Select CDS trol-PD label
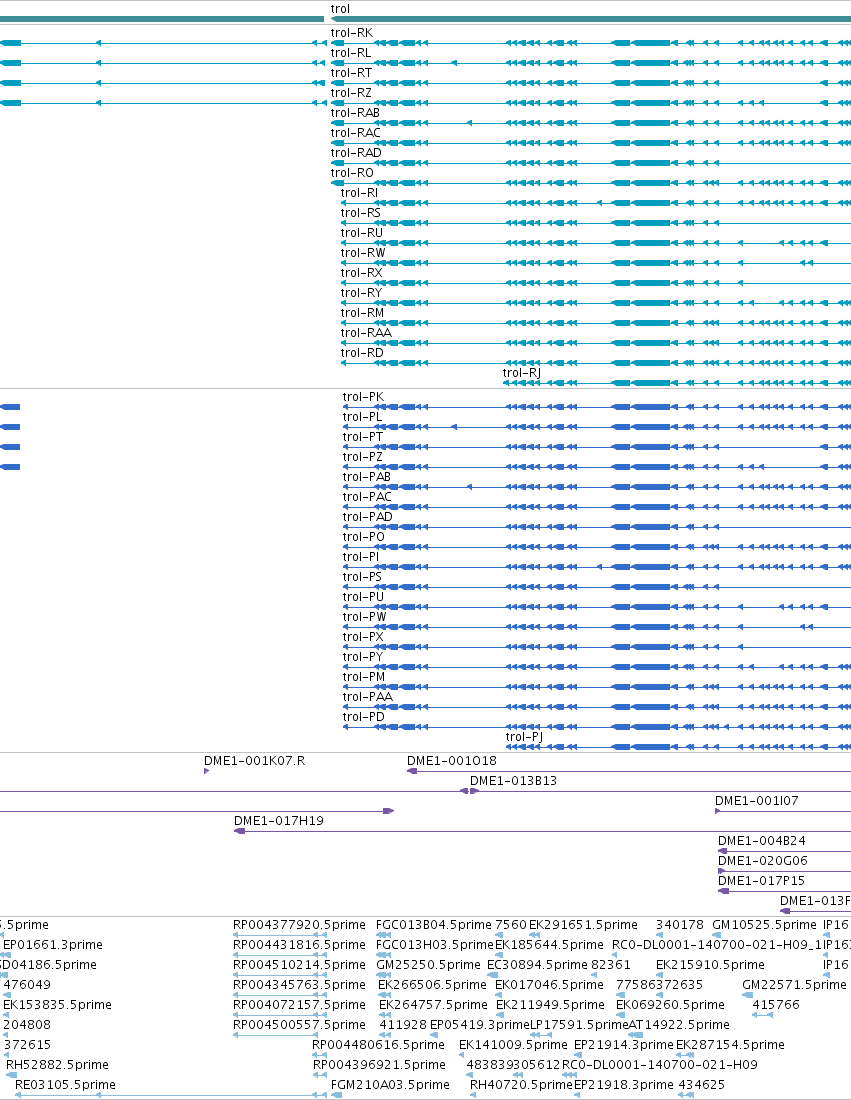The height and width of the screenshot is (1100, 851). [364, 717]
